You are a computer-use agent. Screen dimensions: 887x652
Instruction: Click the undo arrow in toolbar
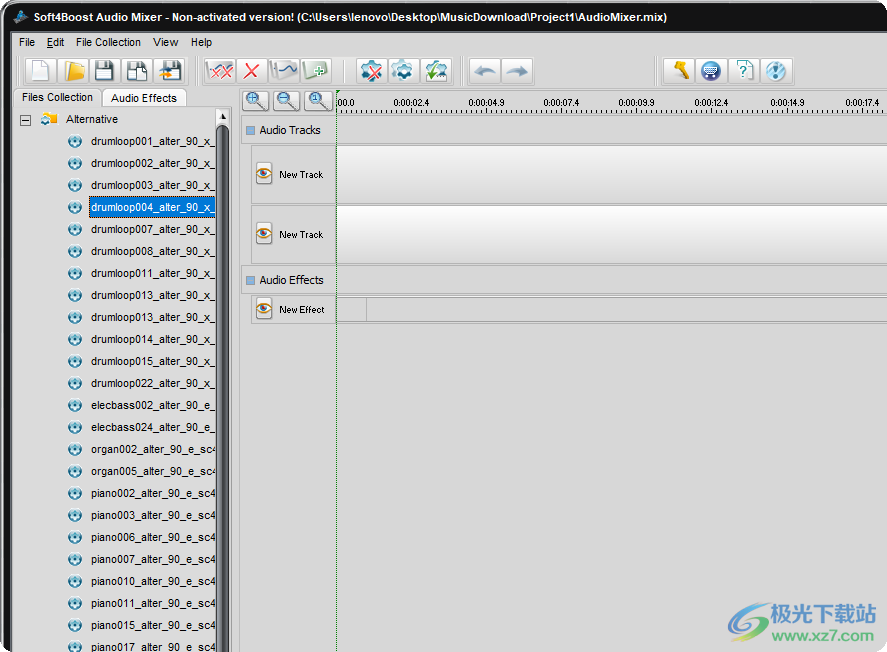[x=485, y=71]
